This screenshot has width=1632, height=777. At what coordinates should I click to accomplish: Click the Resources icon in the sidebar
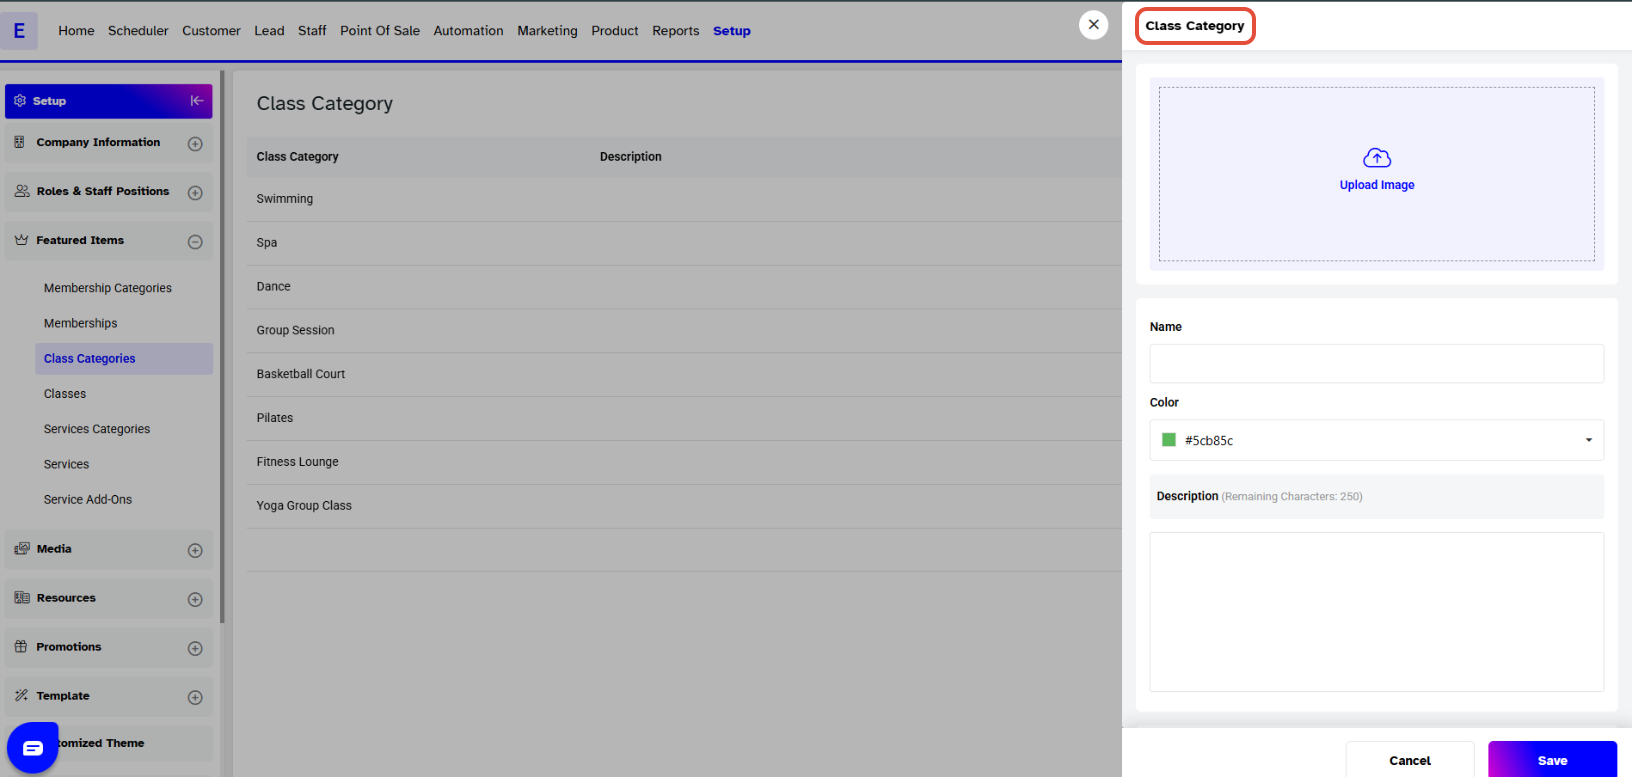coord(21,598)
